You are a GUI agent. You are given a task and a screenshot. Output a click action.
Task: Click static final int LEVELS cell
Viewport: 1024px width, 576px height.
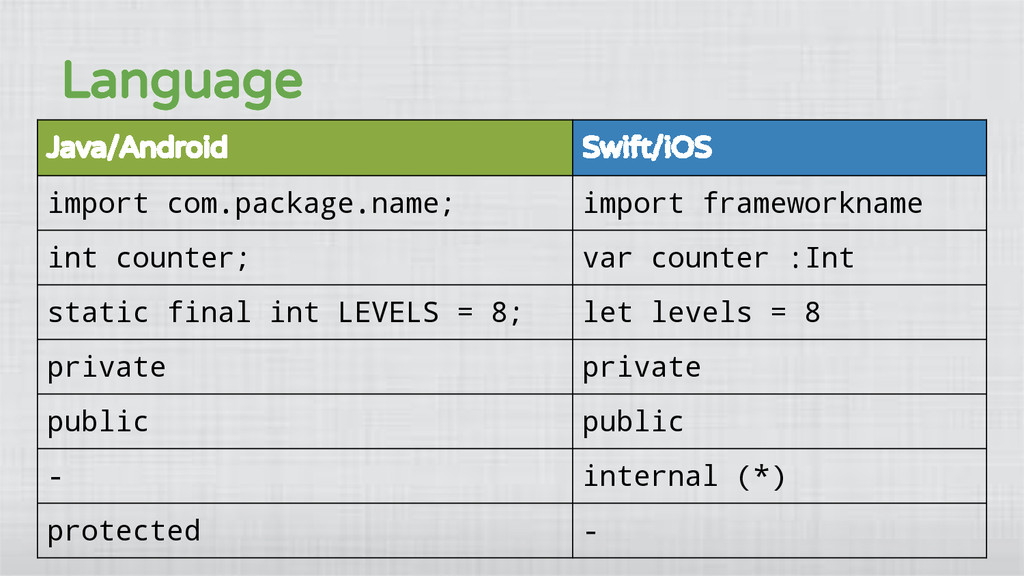305,312
